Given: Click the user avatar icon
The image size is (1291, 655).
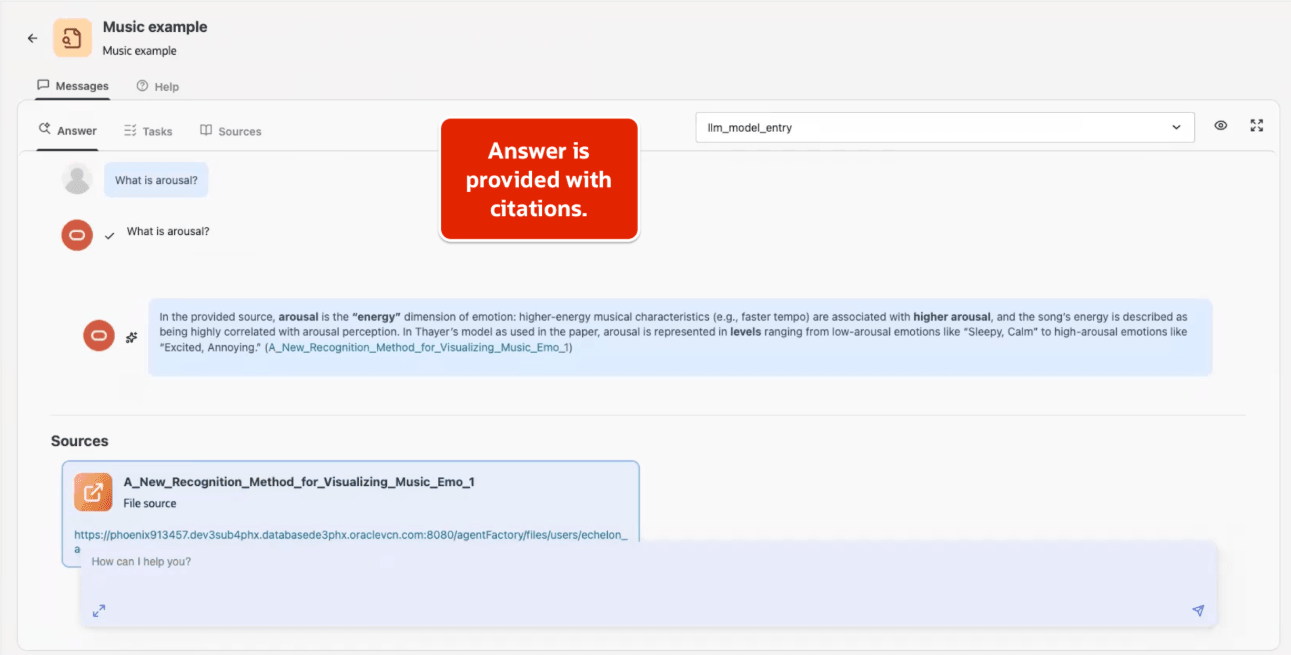Looking at the screenshot, I should point(77,179).
